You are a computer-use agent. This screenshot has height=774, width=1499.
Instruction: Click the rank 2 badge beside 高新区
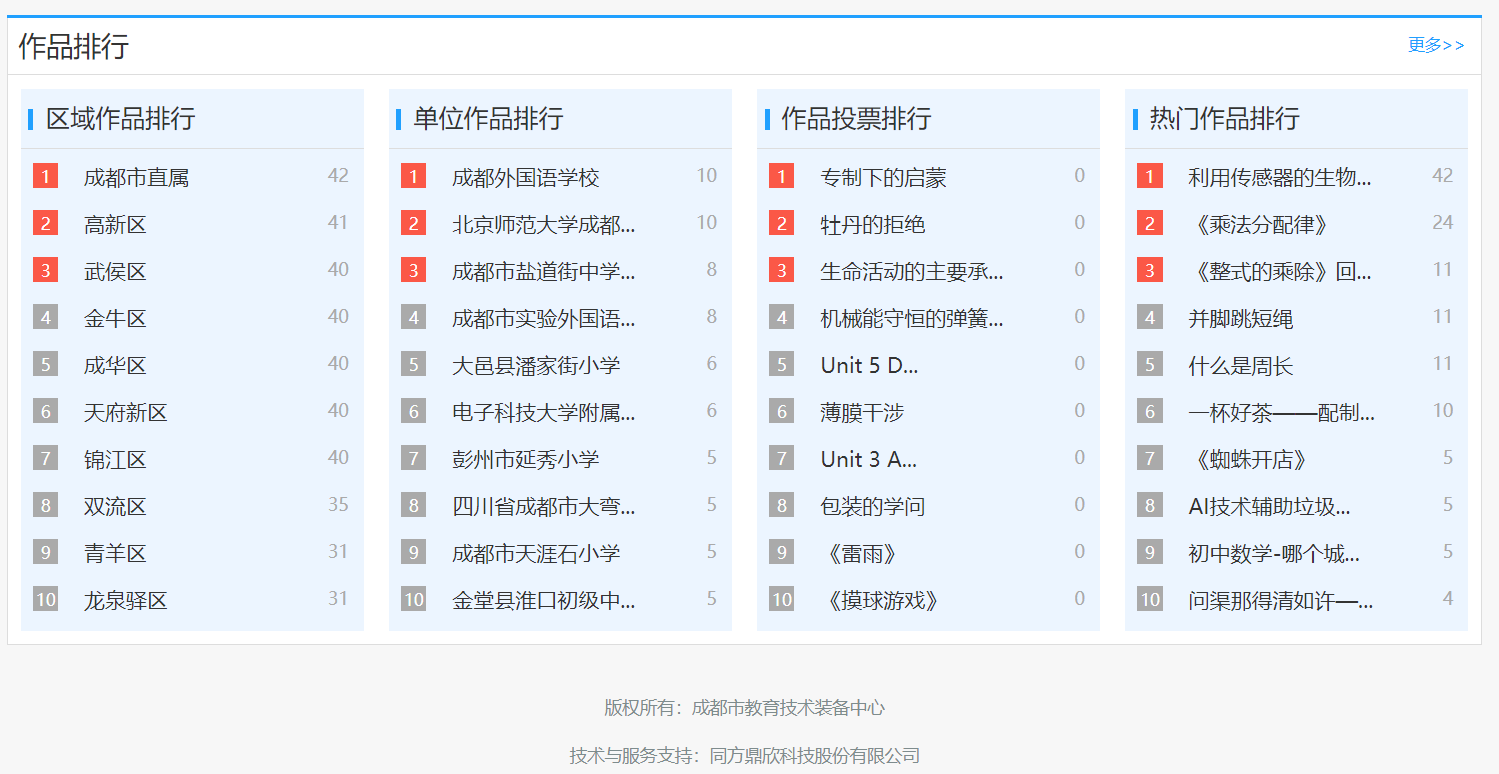click(45, 224)
